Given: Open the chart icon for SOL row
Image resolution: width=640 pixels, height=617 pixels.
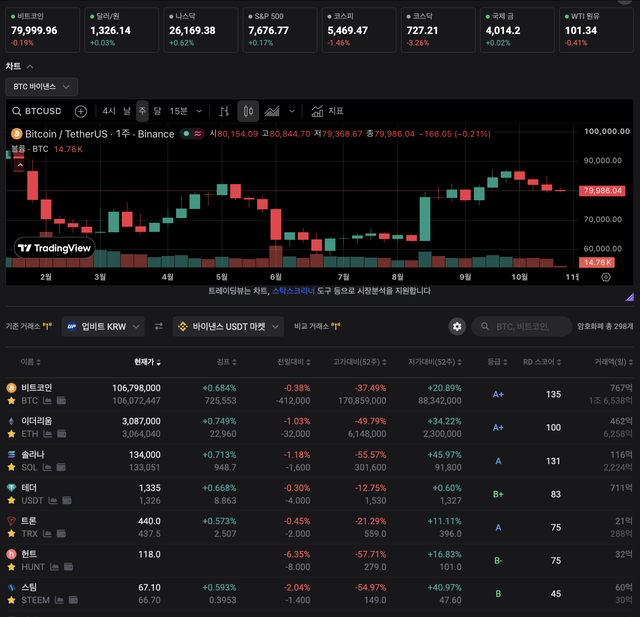Looking at the screenshot, I should pos(47,467).
